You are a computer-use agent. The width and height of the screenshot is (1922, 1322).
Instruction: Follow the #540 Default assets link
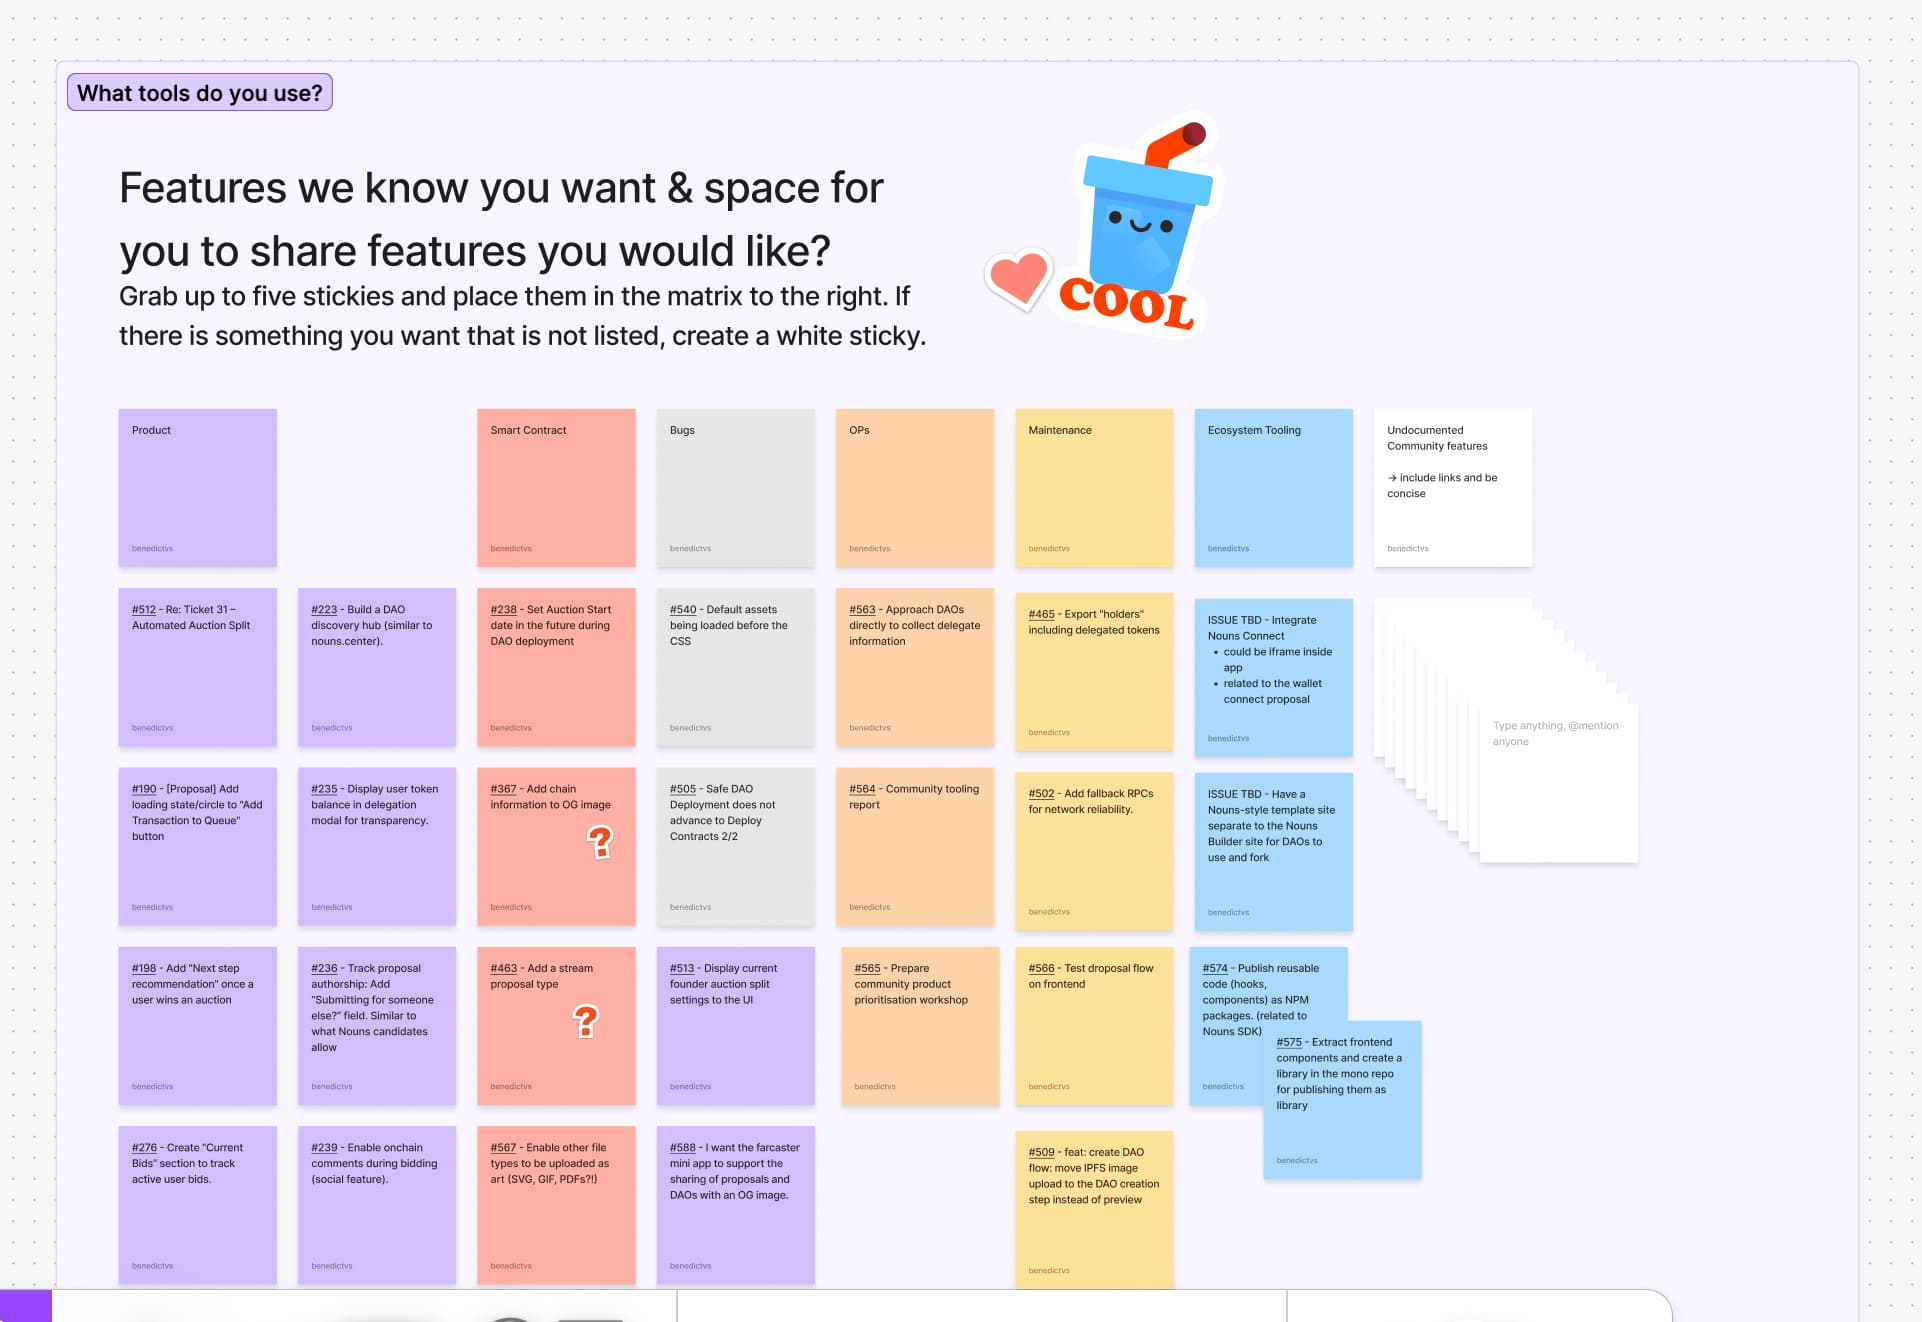[682, 610]
